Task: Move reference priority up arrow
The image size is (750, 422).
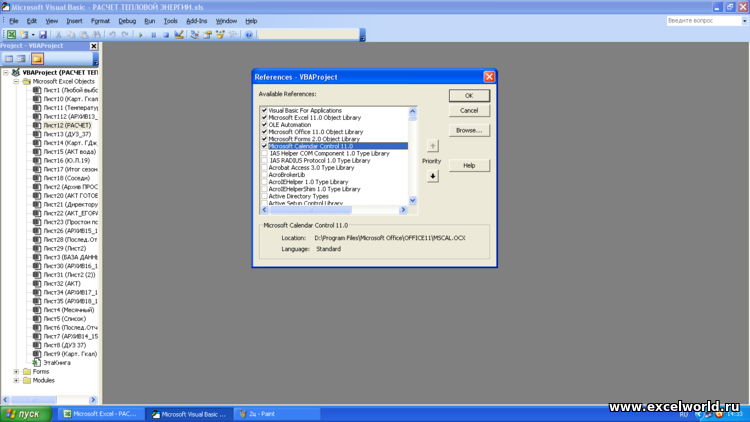Action: [x=432, y=145]
